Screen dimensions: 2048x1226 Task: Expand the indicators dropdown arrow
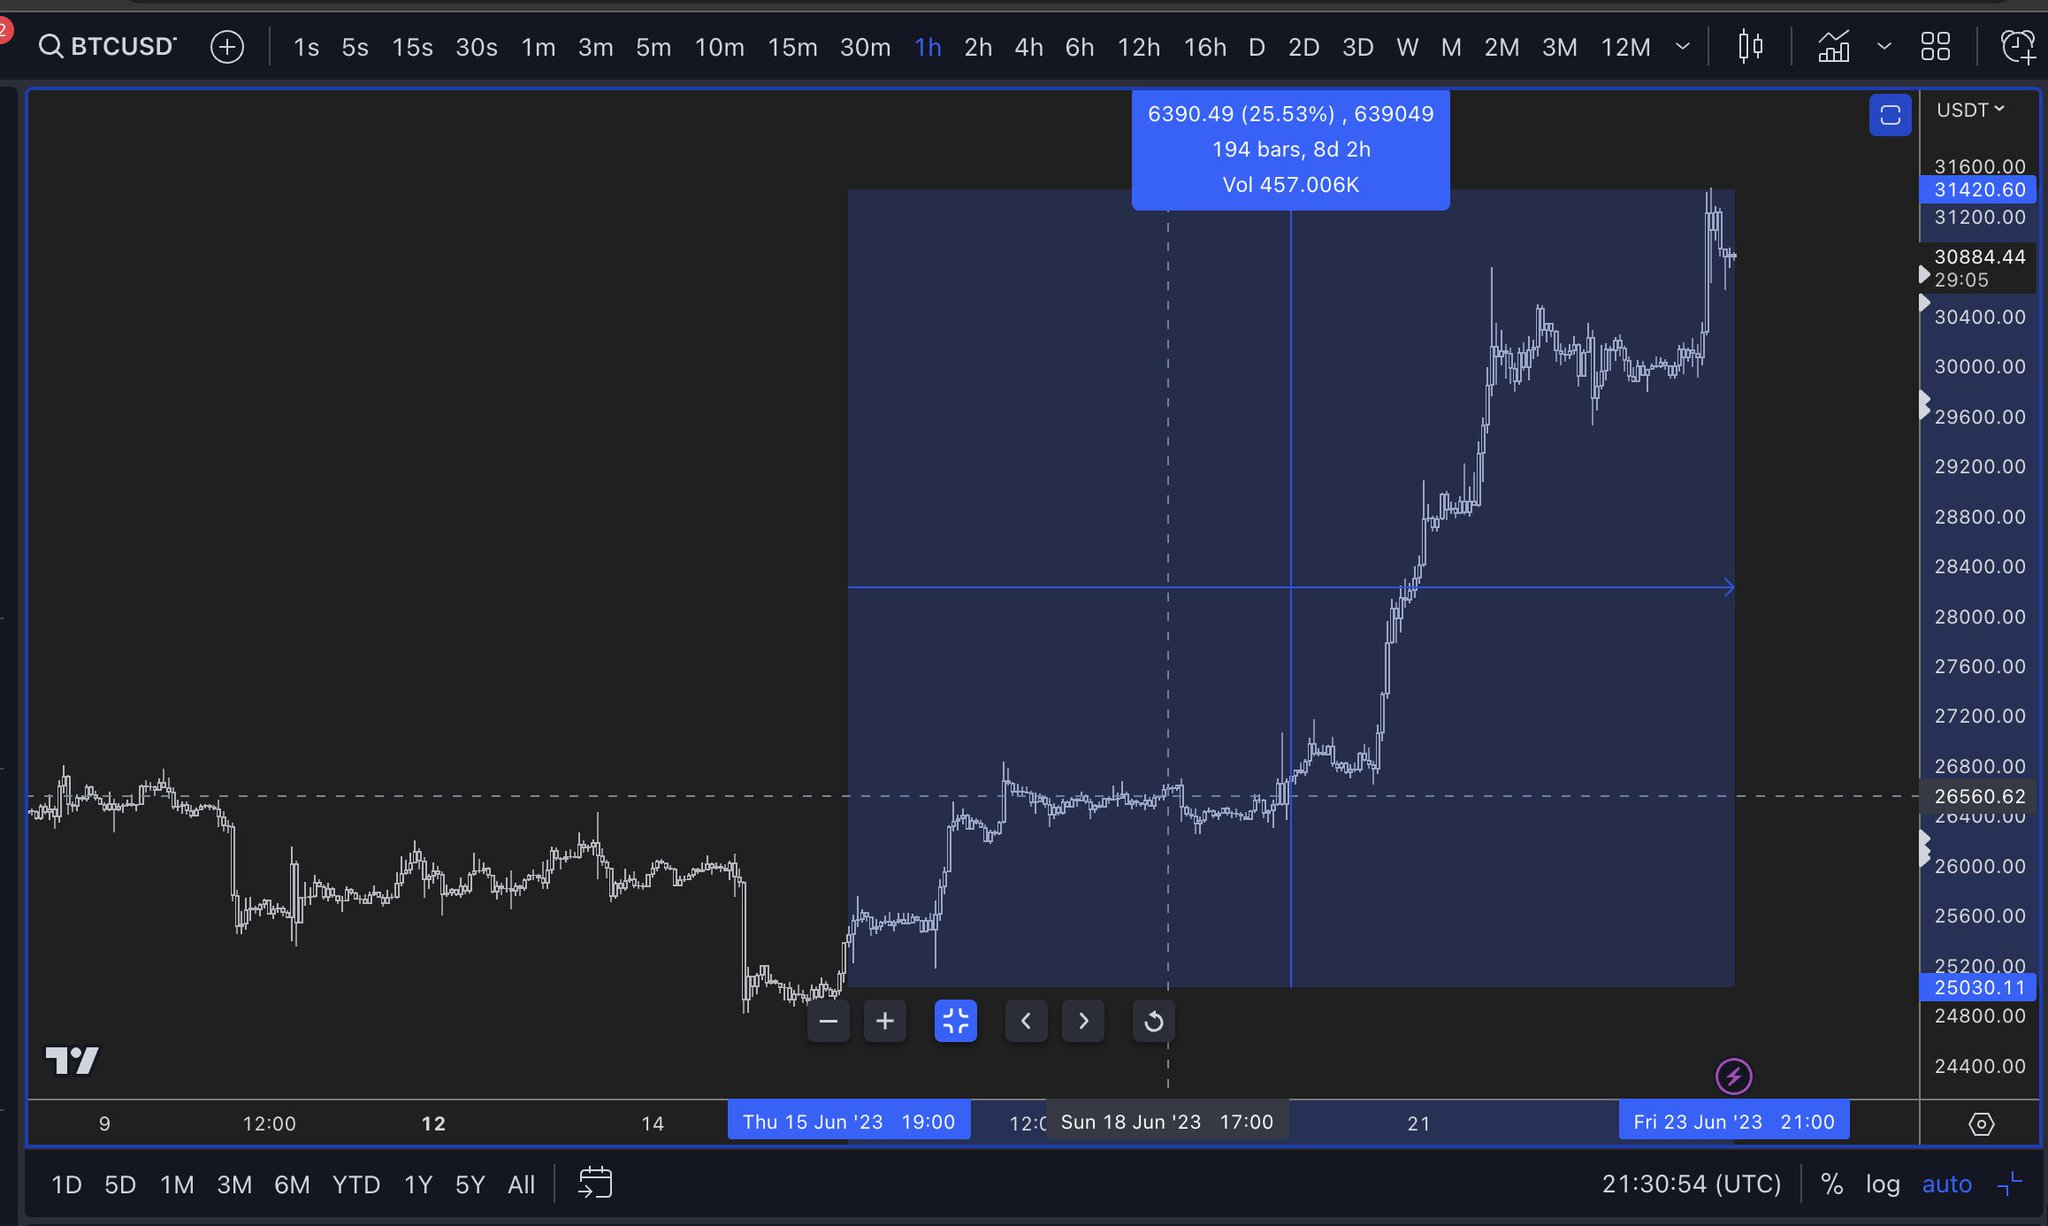(1884, 46)
